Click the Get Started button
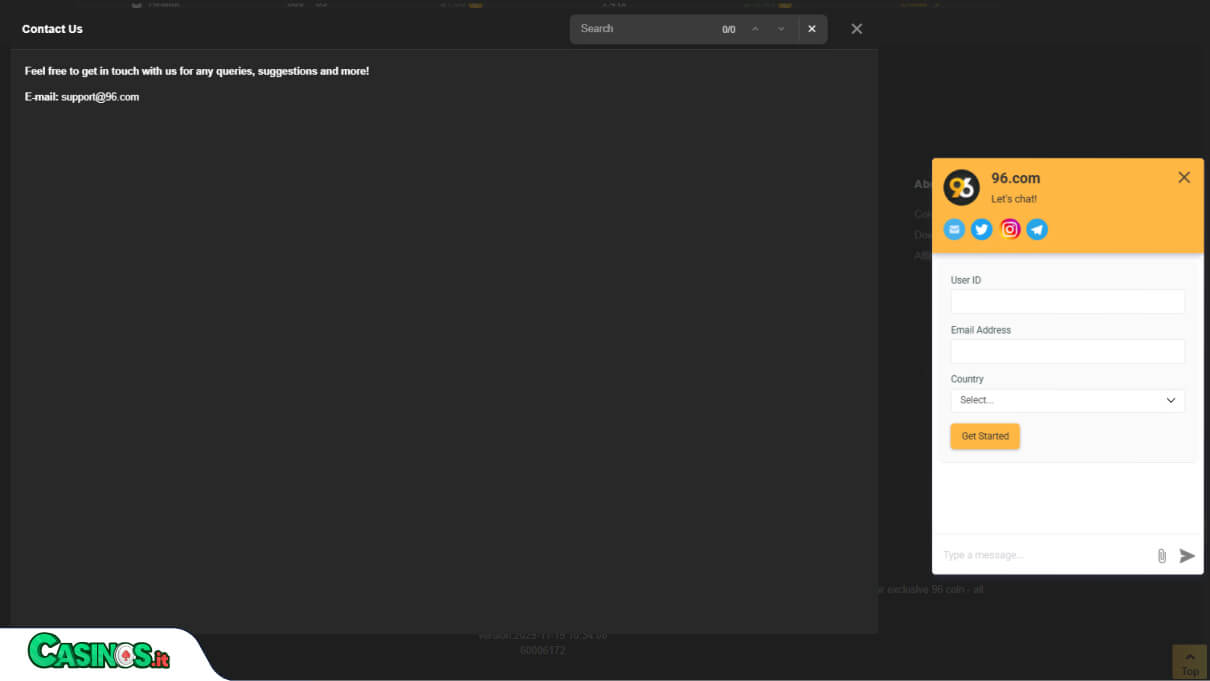1210x681 pixels. (x=985, y=436)
